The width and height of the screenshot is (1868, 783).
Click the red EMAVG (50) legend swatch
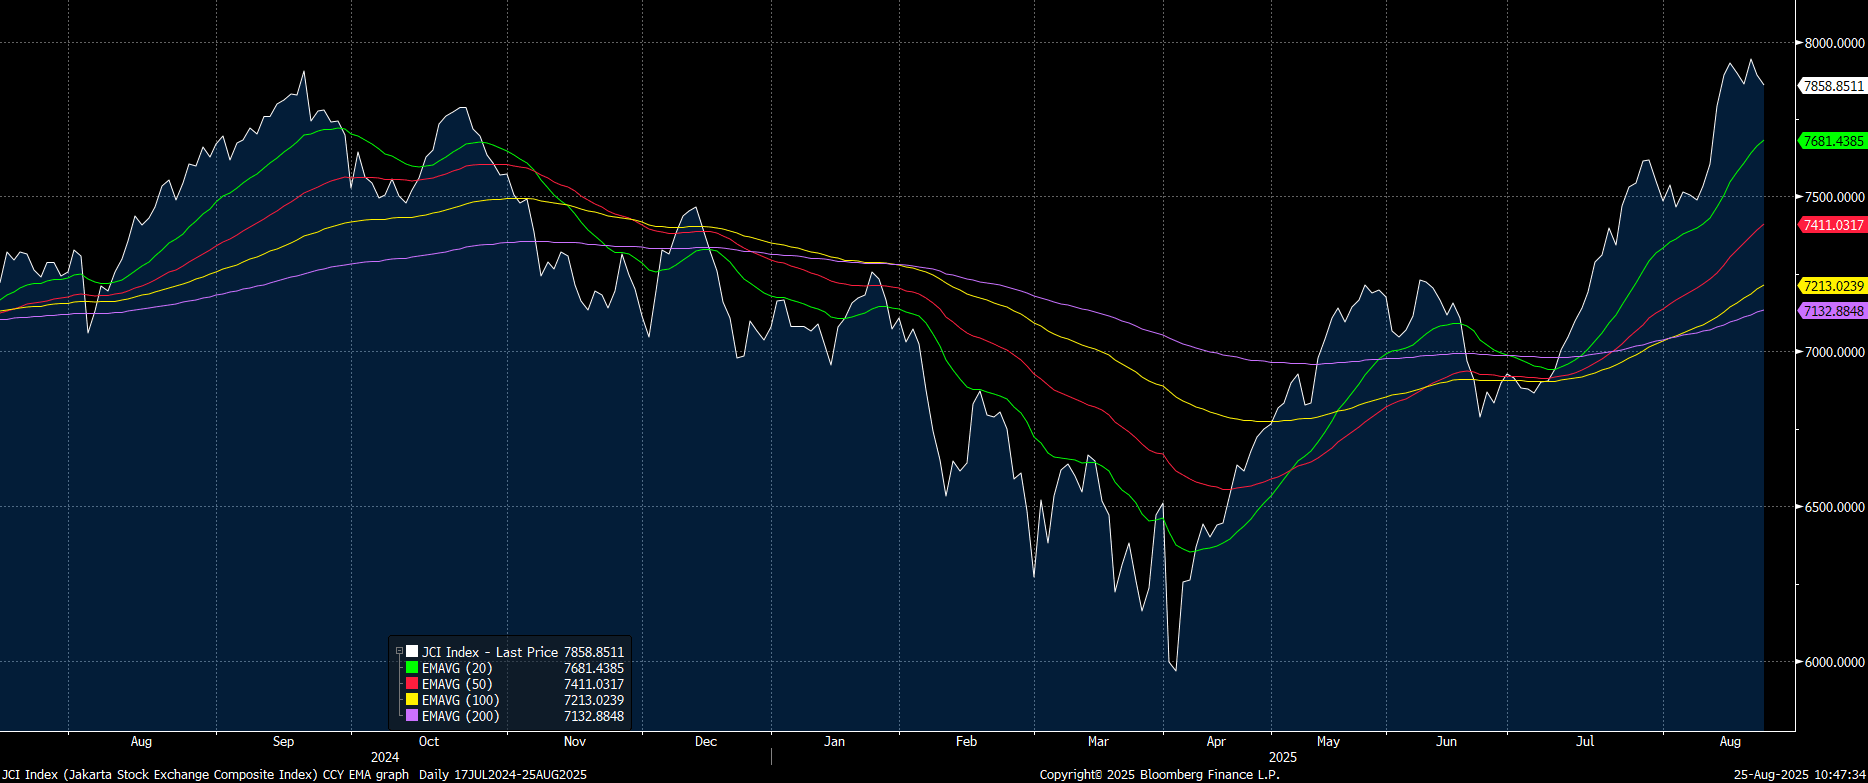(412, 684)
